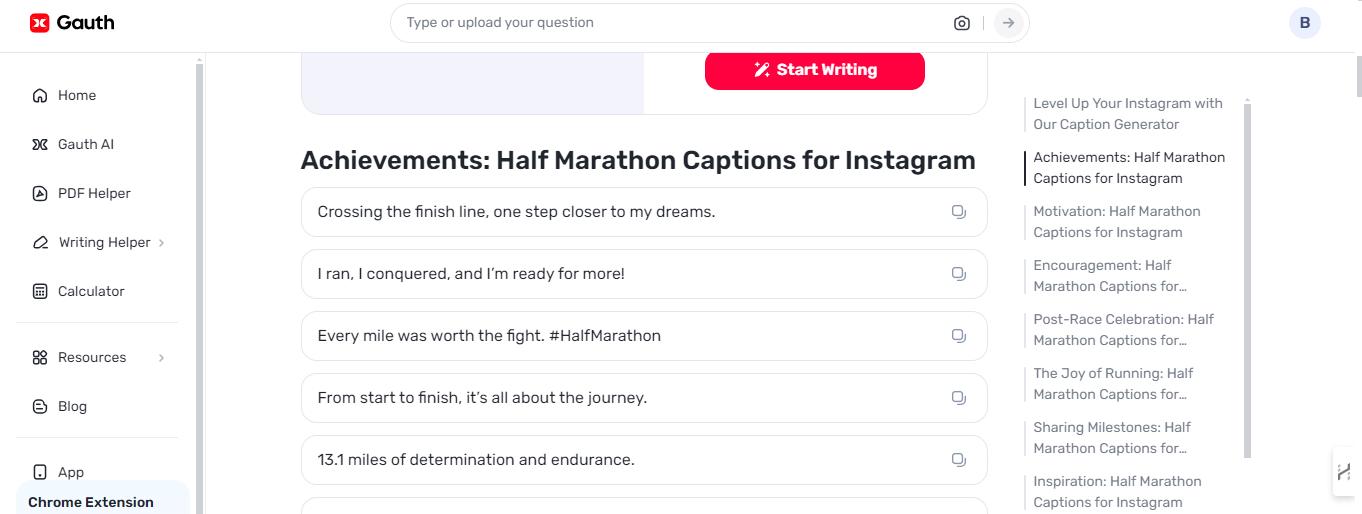
Task: Copy the 'Every mile was worth the fight' caption
Action: pos(958,336)
